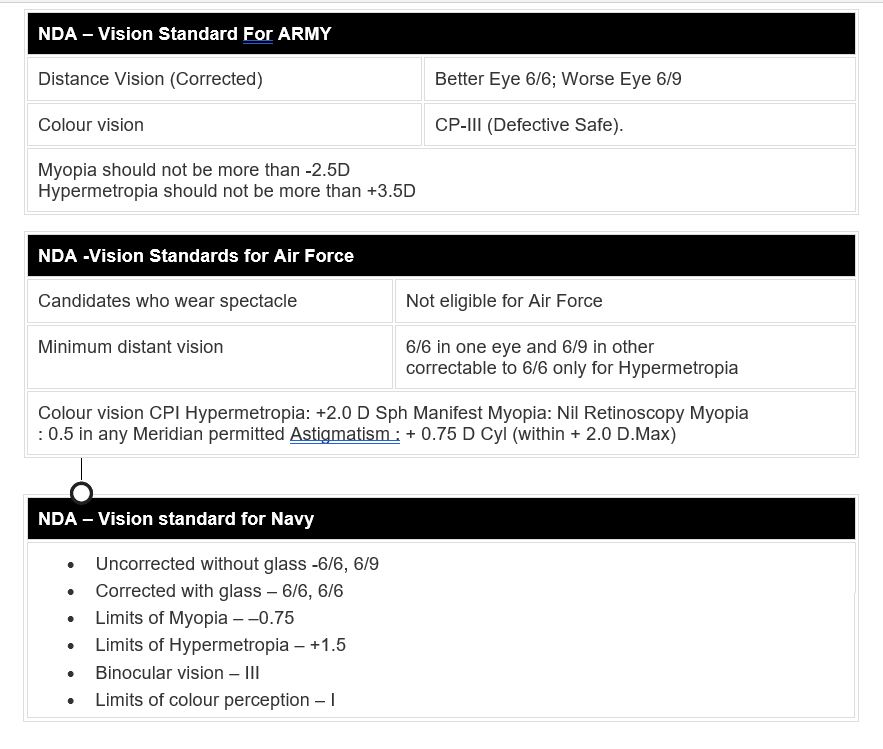883x749 pixels.
Task: Click the 'Distance Vision (Corrected)' cell
Action: pyautogui.click(x=224, y=79)
